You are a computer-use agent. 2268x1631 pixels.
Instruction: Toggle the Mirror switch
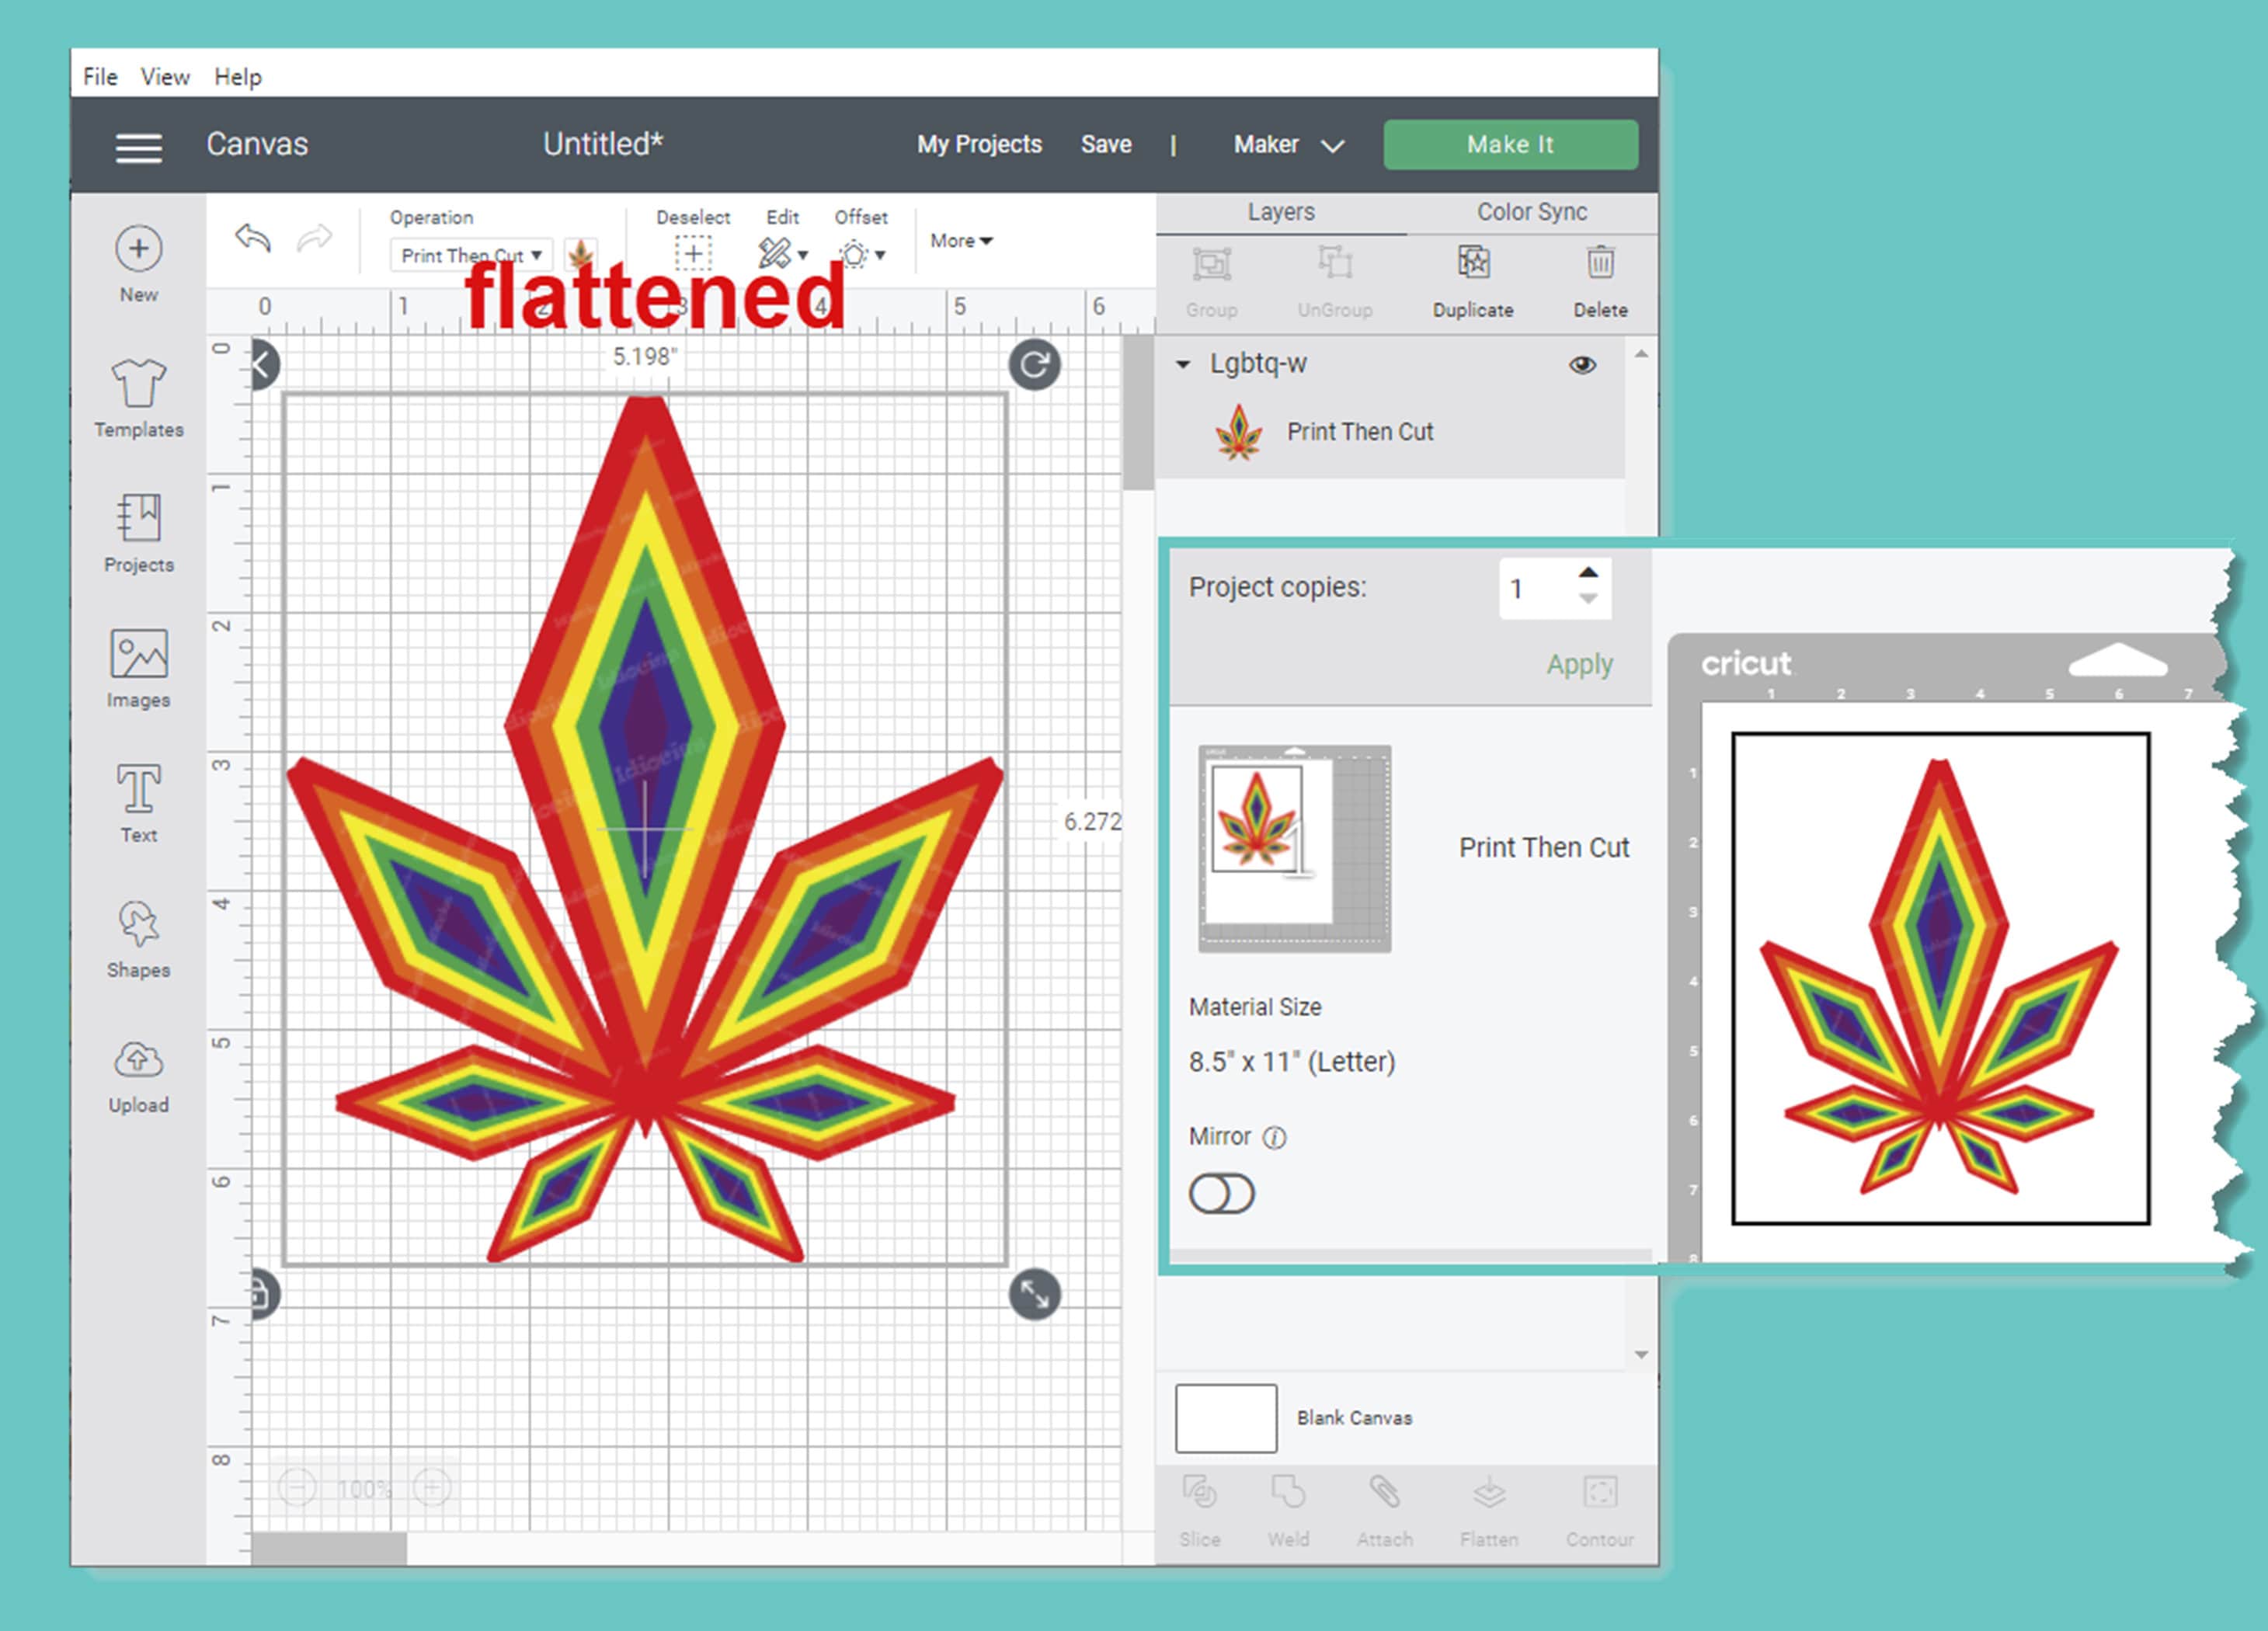[1222, 1193]
